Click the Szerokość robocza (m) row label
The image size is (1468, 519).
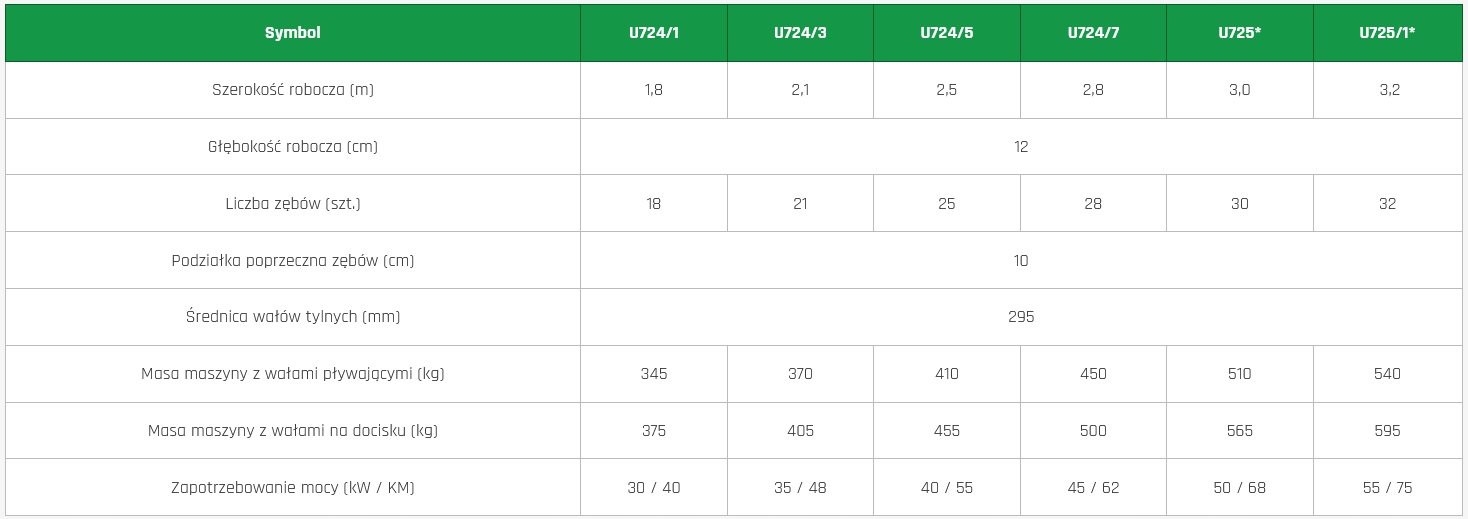click(292, 90)
